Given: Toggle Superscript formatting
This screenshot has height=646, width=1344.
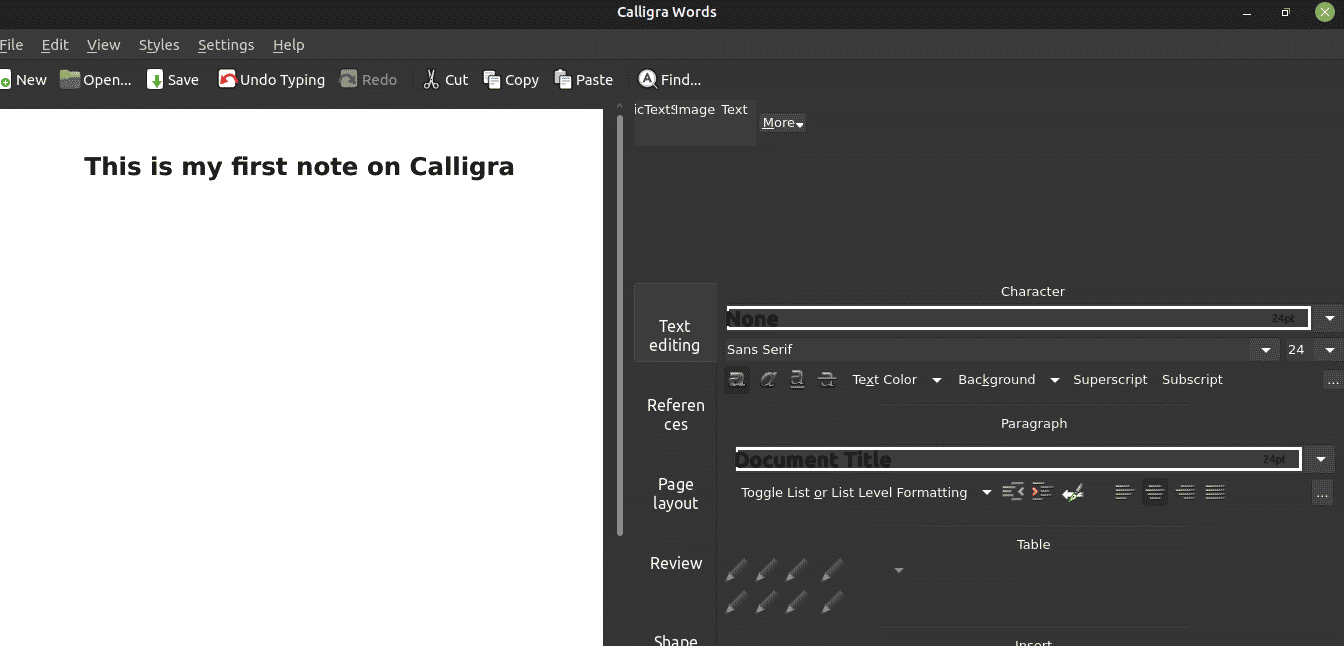Looking at the screenshot, I should [1110, 380].
